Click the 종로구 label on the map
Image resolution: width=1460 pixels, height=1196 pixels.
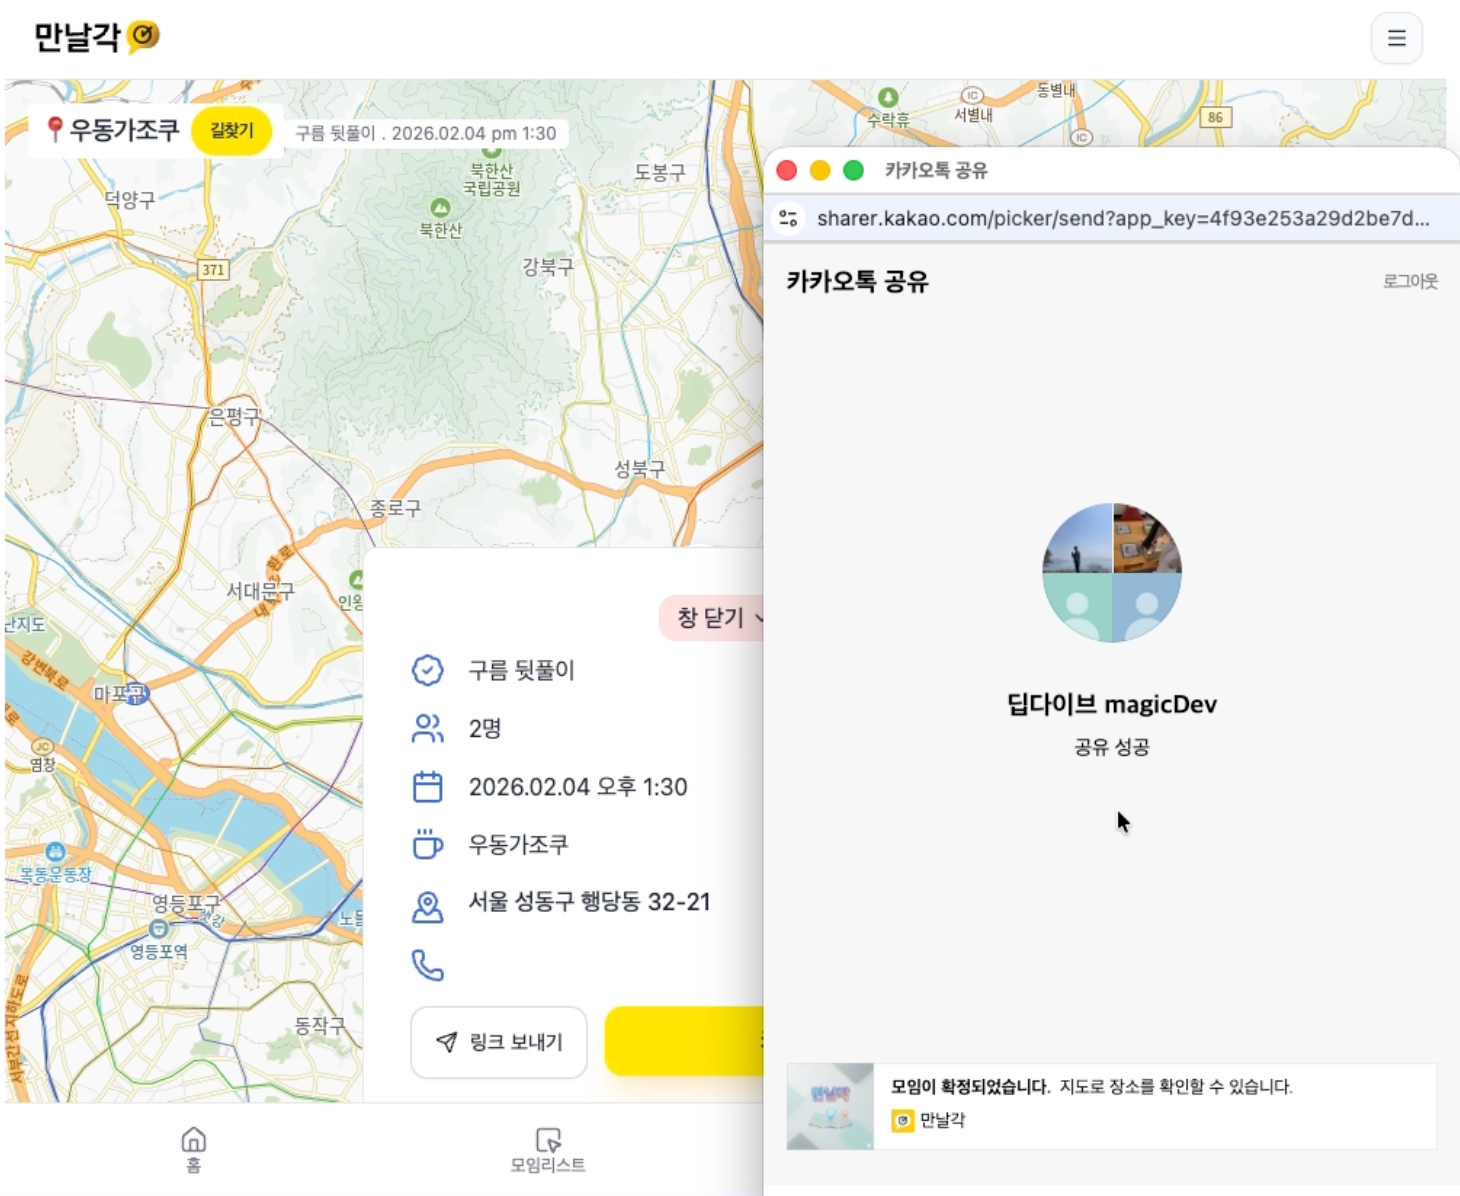click(x=396, y=508)
